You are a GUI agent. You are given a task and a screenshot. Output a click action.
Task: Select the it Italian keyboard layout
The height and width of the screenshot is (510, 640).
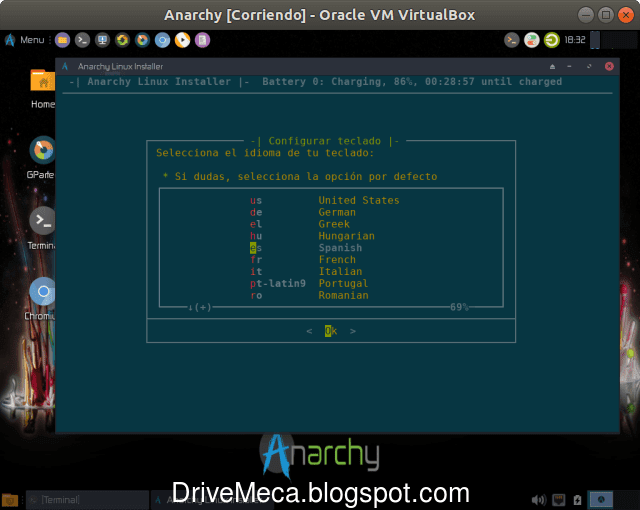coord(306,271)
